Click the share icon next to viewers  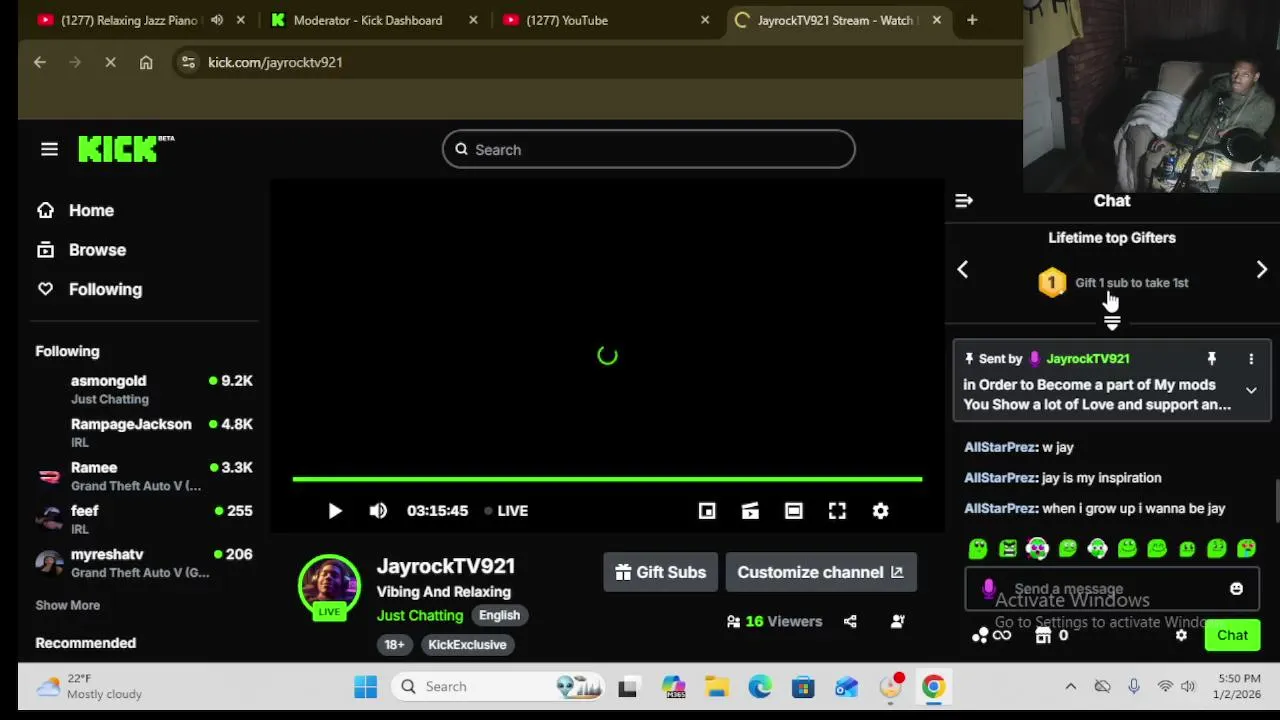click(x=850, y=621)
